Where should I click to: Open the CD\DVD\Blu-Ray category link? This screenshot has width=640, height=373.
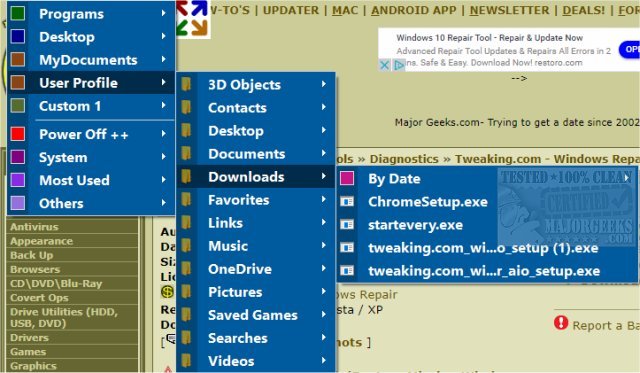click(x=56, y=284)
